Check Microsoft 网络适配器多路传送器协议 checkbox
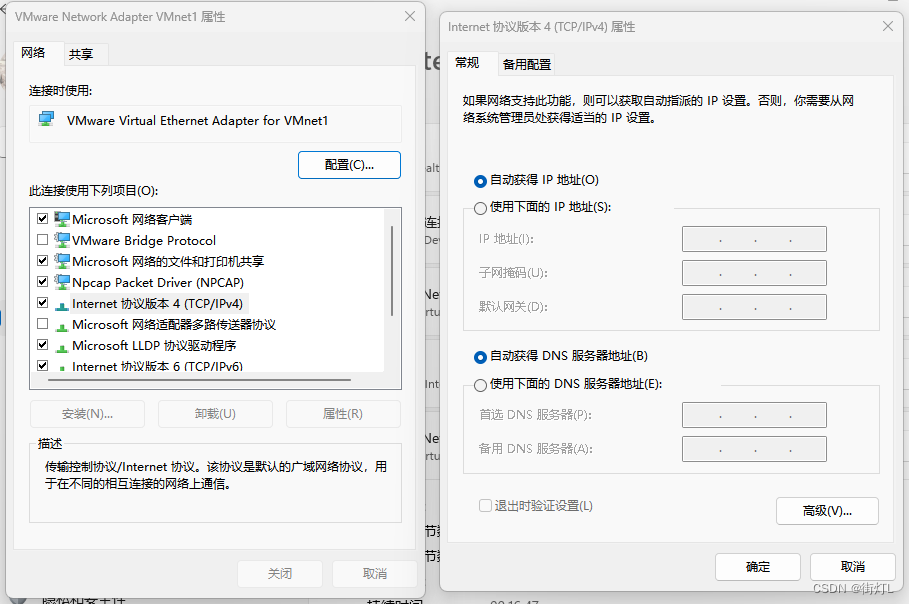The image size is (909, 604). tap(42, 323)
